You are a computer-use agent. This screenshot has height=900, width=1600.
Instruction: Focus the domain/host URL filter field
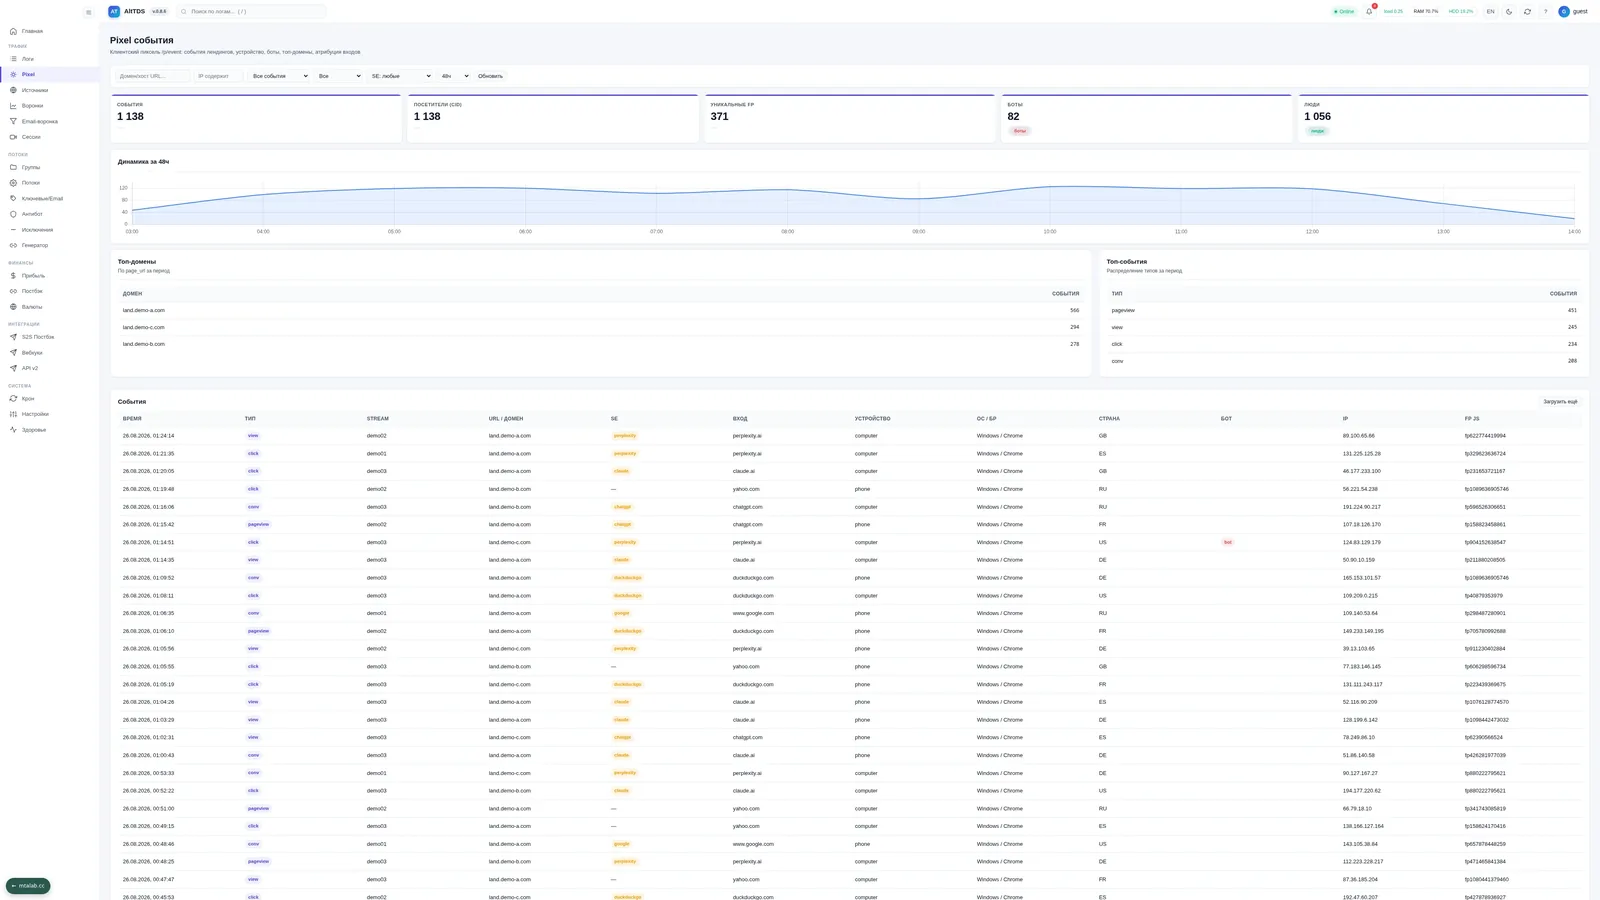[153, 76]
